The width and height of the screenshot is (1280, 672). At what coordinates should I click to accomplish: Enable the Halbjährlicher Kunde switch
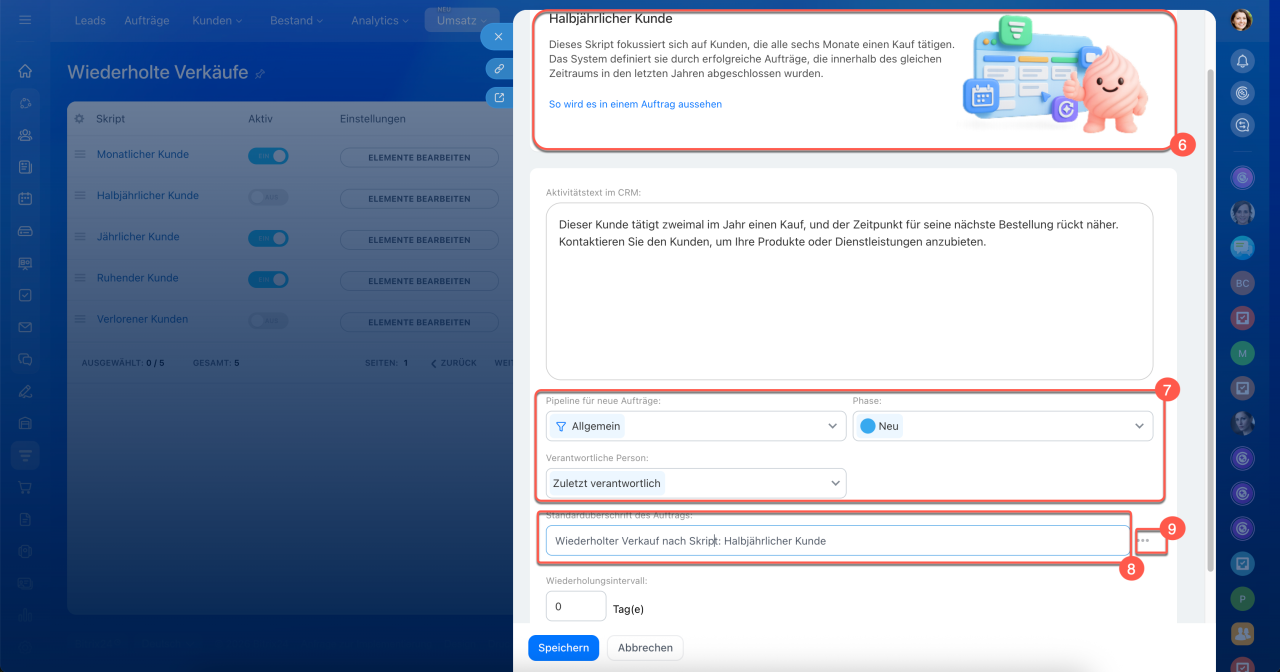coord(268,197)
